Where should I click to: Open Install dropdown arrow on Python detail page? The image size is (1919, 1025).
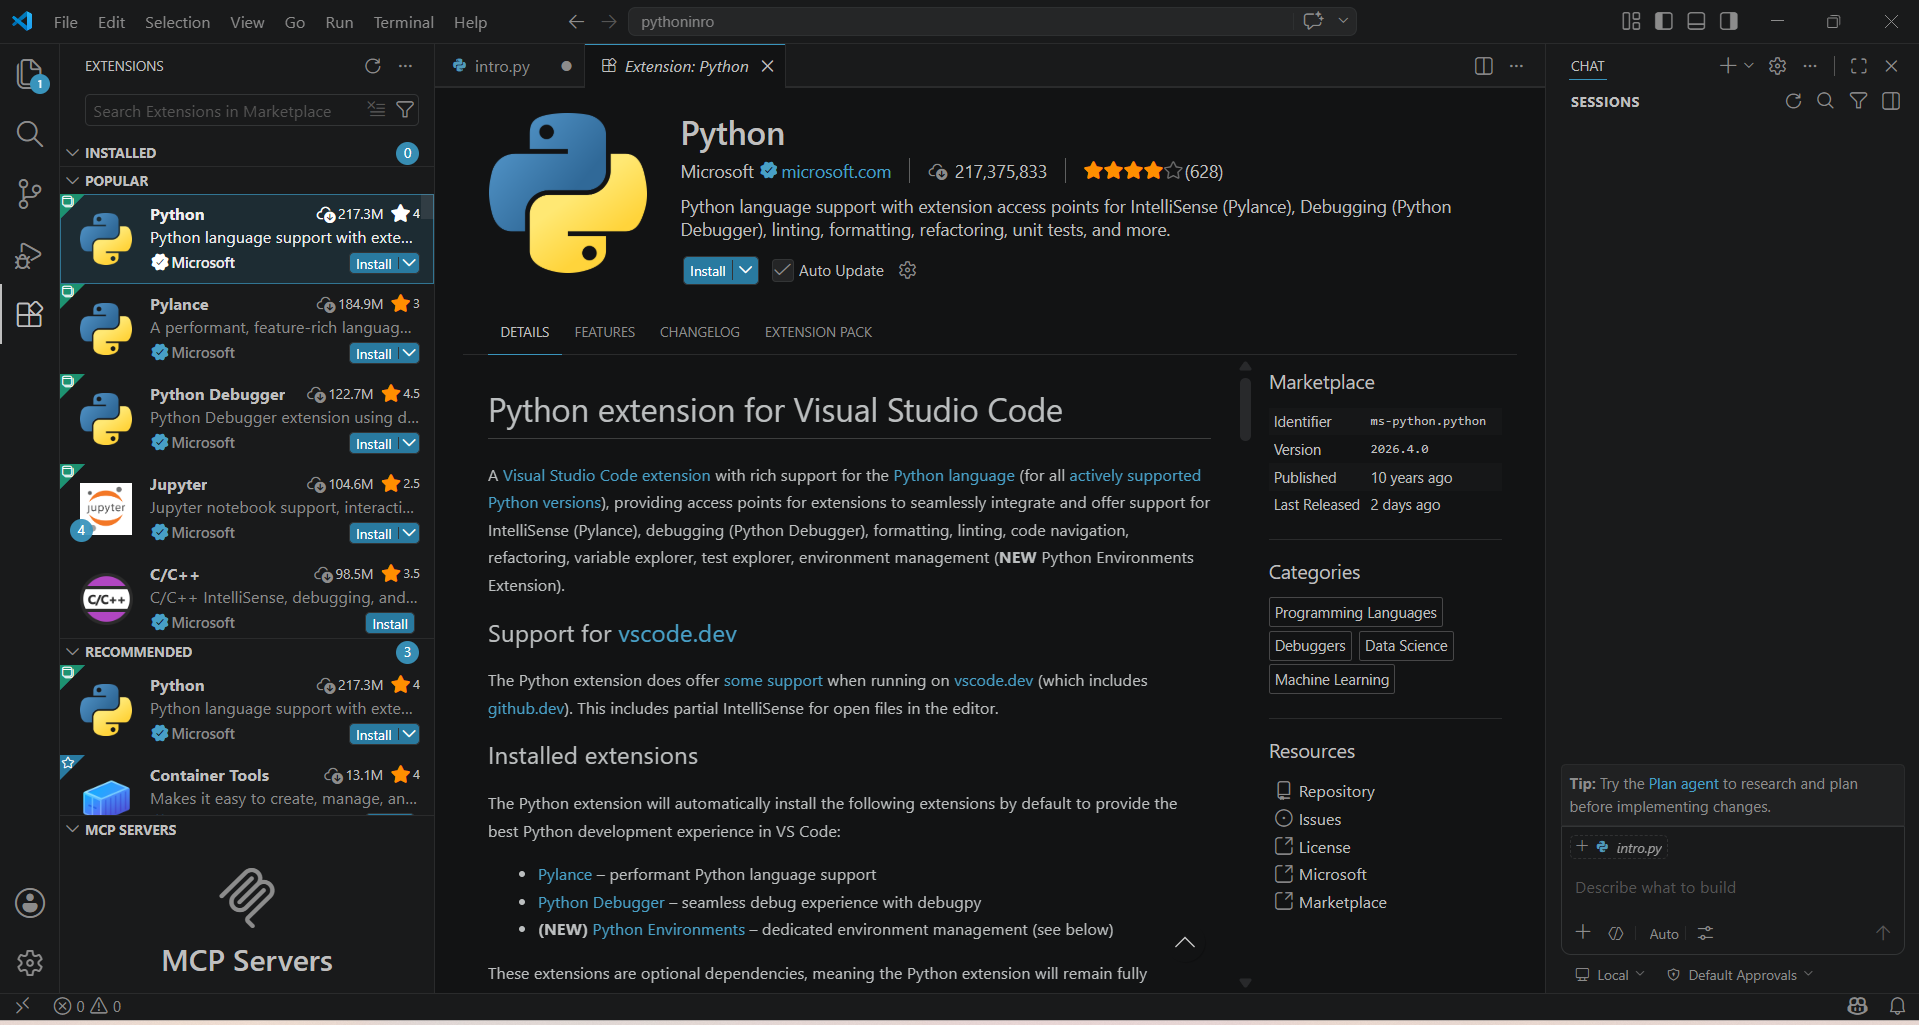(x=746, y=270)
